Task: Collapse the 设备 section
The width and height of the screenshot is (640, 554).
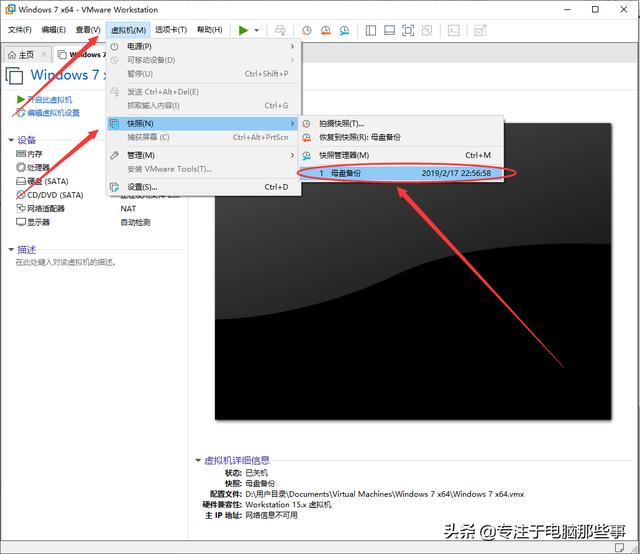Action: pyautogui.click(x=11, y=140)
